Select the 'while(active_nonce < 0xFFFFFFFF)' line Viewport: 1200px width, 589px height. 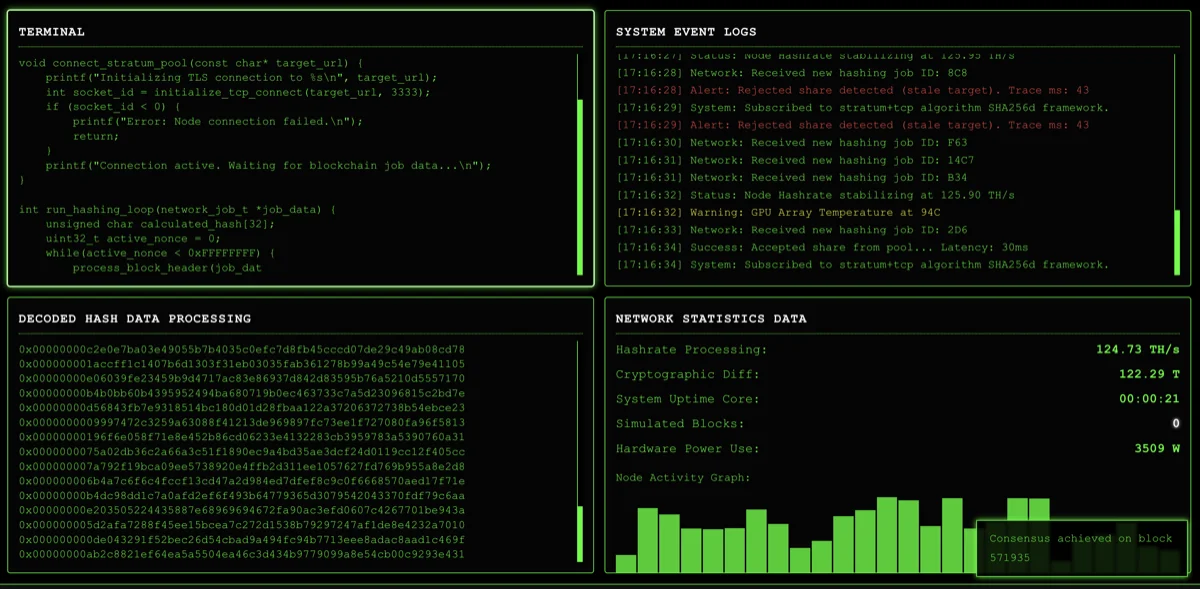160,253
